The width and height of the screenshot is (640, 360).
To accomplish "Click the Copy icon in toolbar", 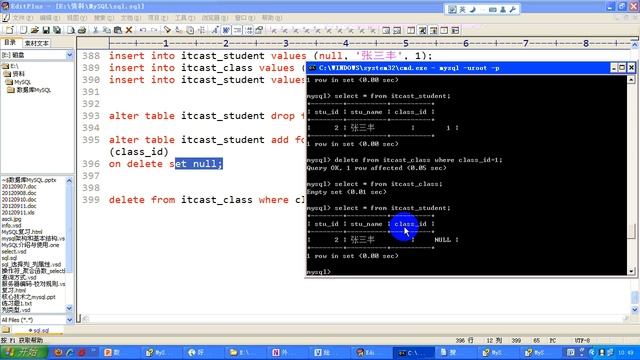I will (x=107, y=30).
